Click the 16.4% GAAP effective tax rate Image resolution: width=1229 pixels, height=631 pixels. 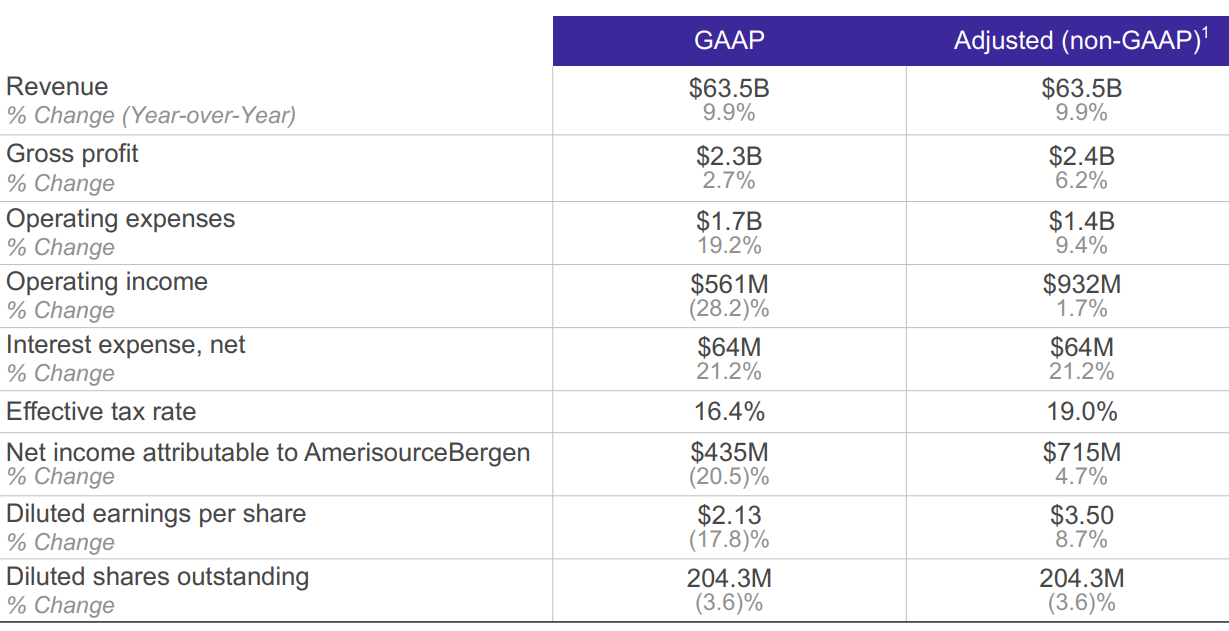(x=729, y=412)
